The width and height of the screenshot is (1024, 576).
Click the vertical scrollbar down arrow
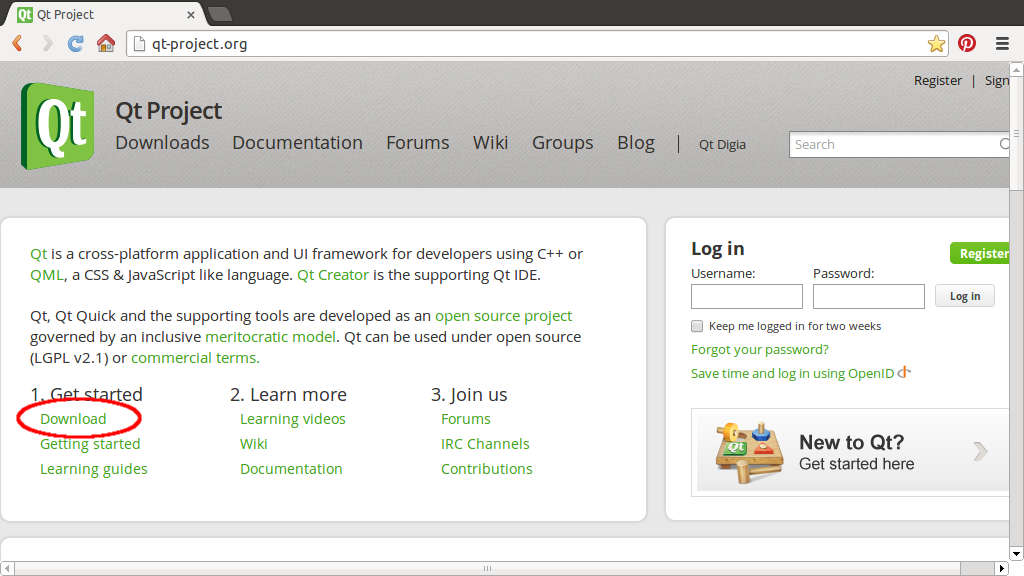[1016, 554]
